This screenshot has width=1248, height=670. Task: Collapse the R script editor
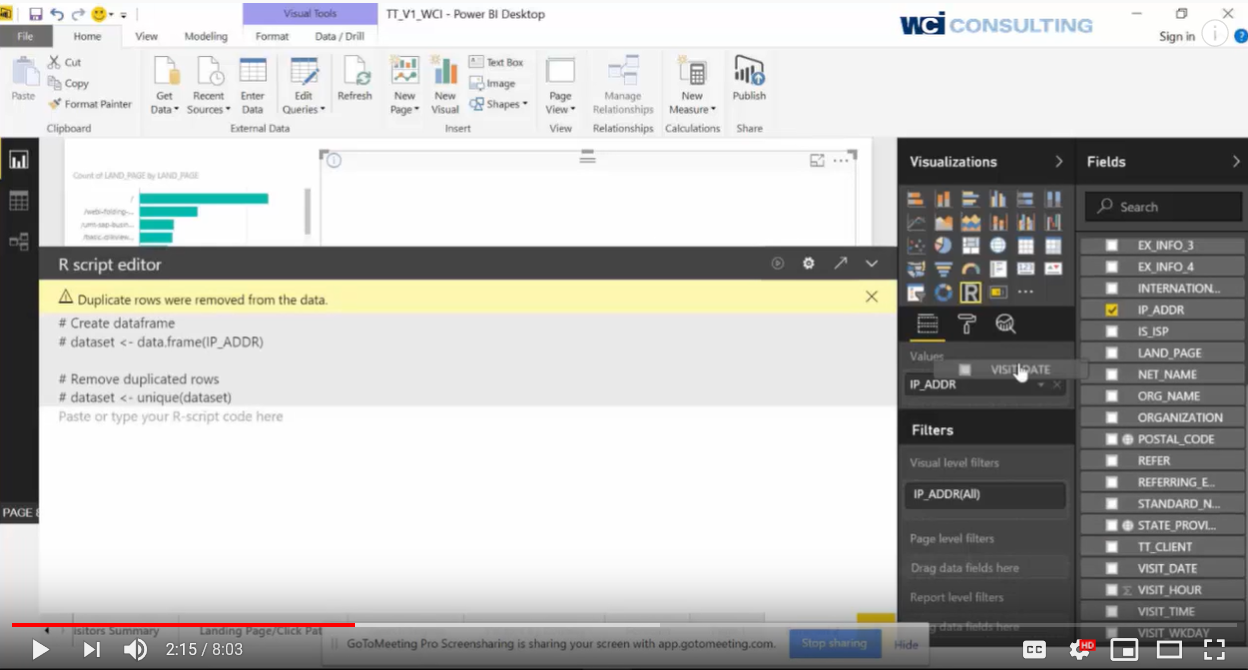pyautogui.click(x=872, y=264)
